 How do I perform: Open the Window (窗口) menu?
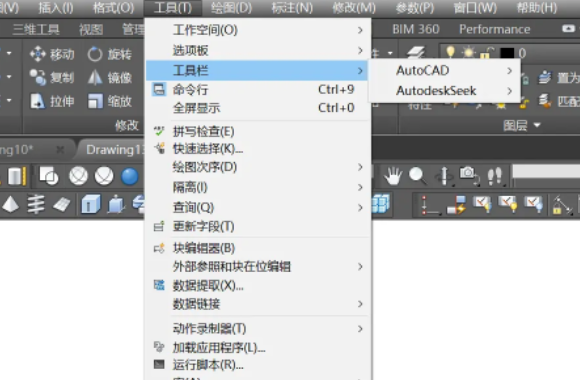pyautogui.click(x=475, y=7)
